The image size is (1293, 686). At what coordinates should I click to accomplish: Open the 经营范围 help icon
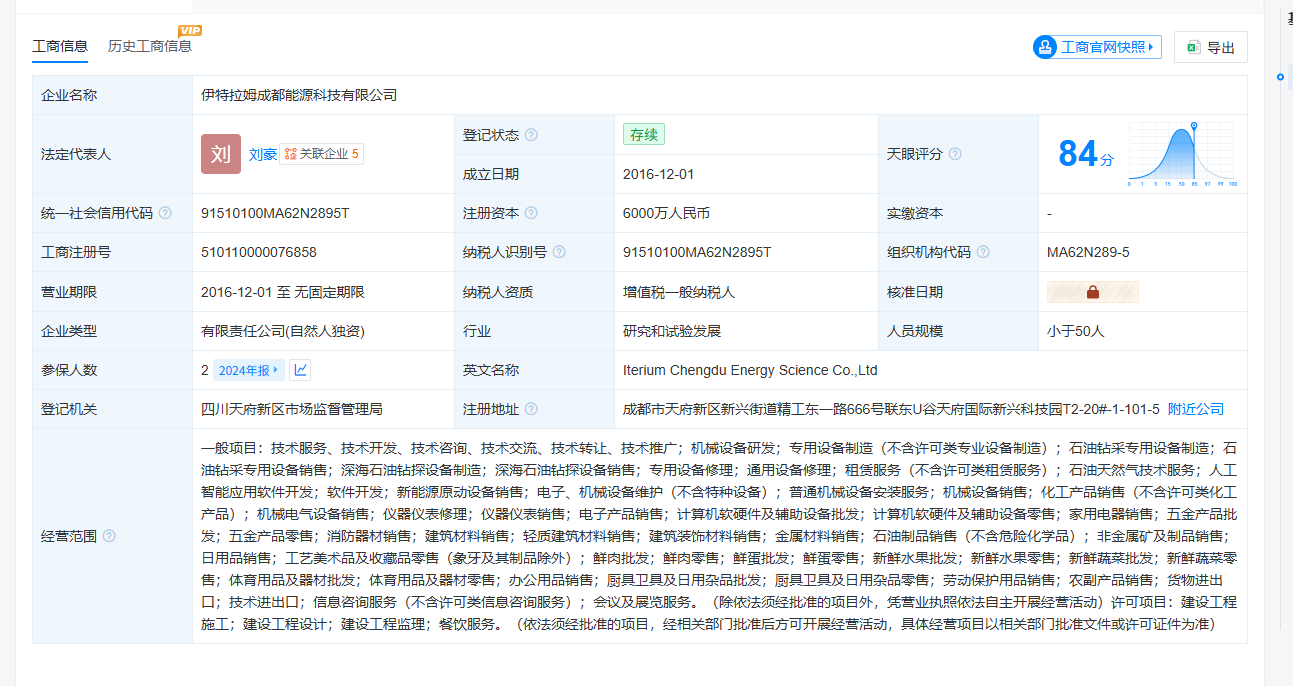click(109, 536)
